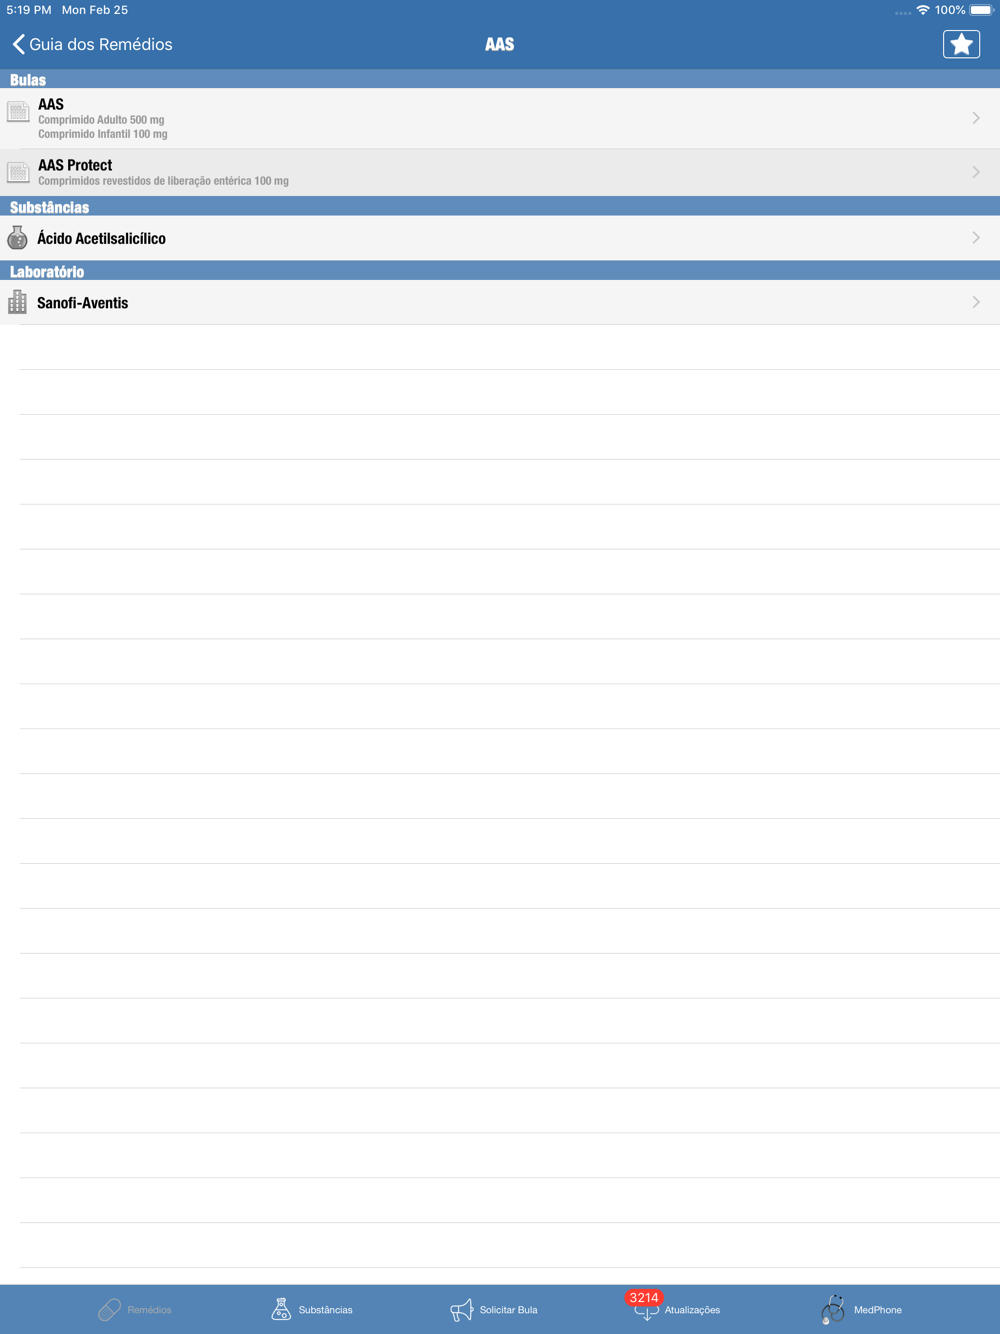The height and width of the screenshot is (1334, 1000).
Task: Open Ácido Acetilsalicílico substance
Action: 500,238
